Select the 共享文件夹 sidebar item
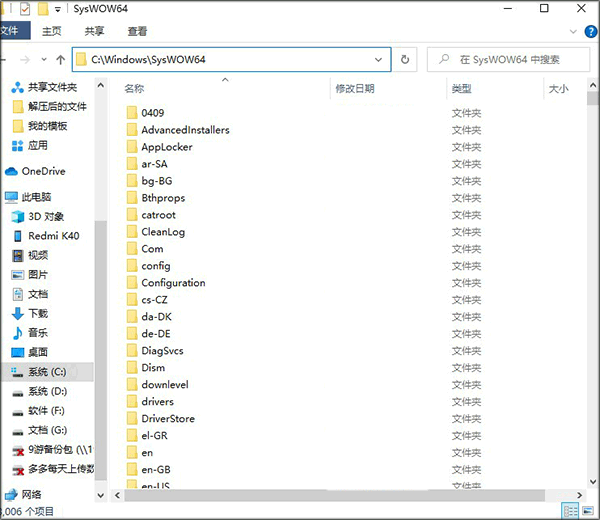The image size is (600, 520). click(x=44, y=88)
